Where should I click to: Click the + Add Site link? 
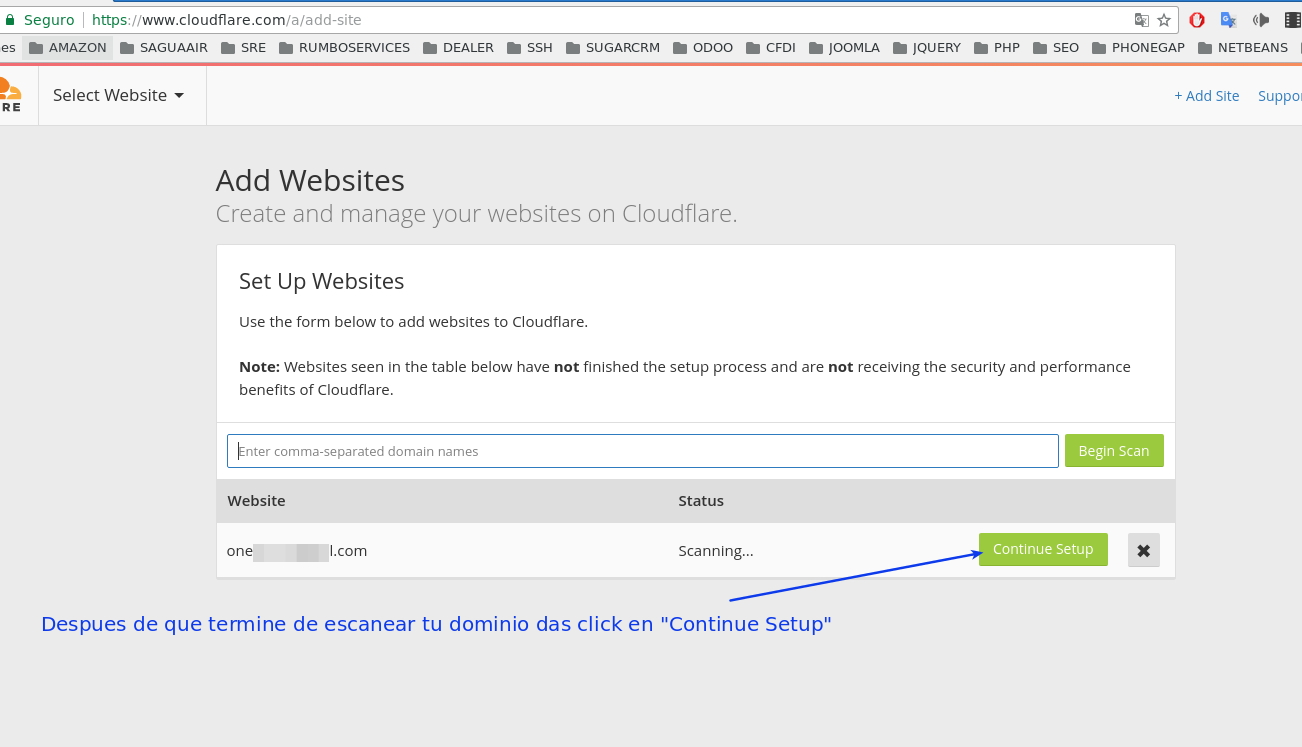pos(1207,96)
